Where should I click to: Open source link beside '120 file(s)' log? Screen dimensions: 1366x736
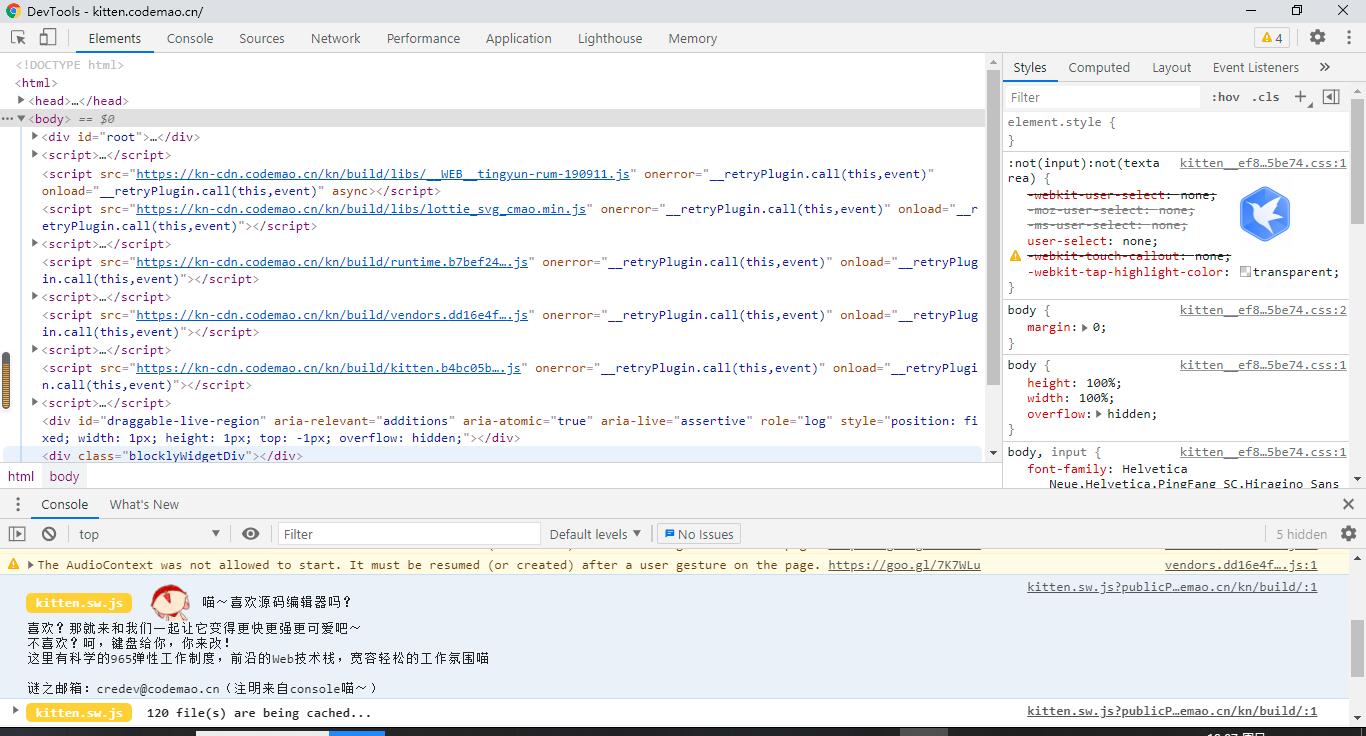pyautogui.click(x=1172, y=711)
